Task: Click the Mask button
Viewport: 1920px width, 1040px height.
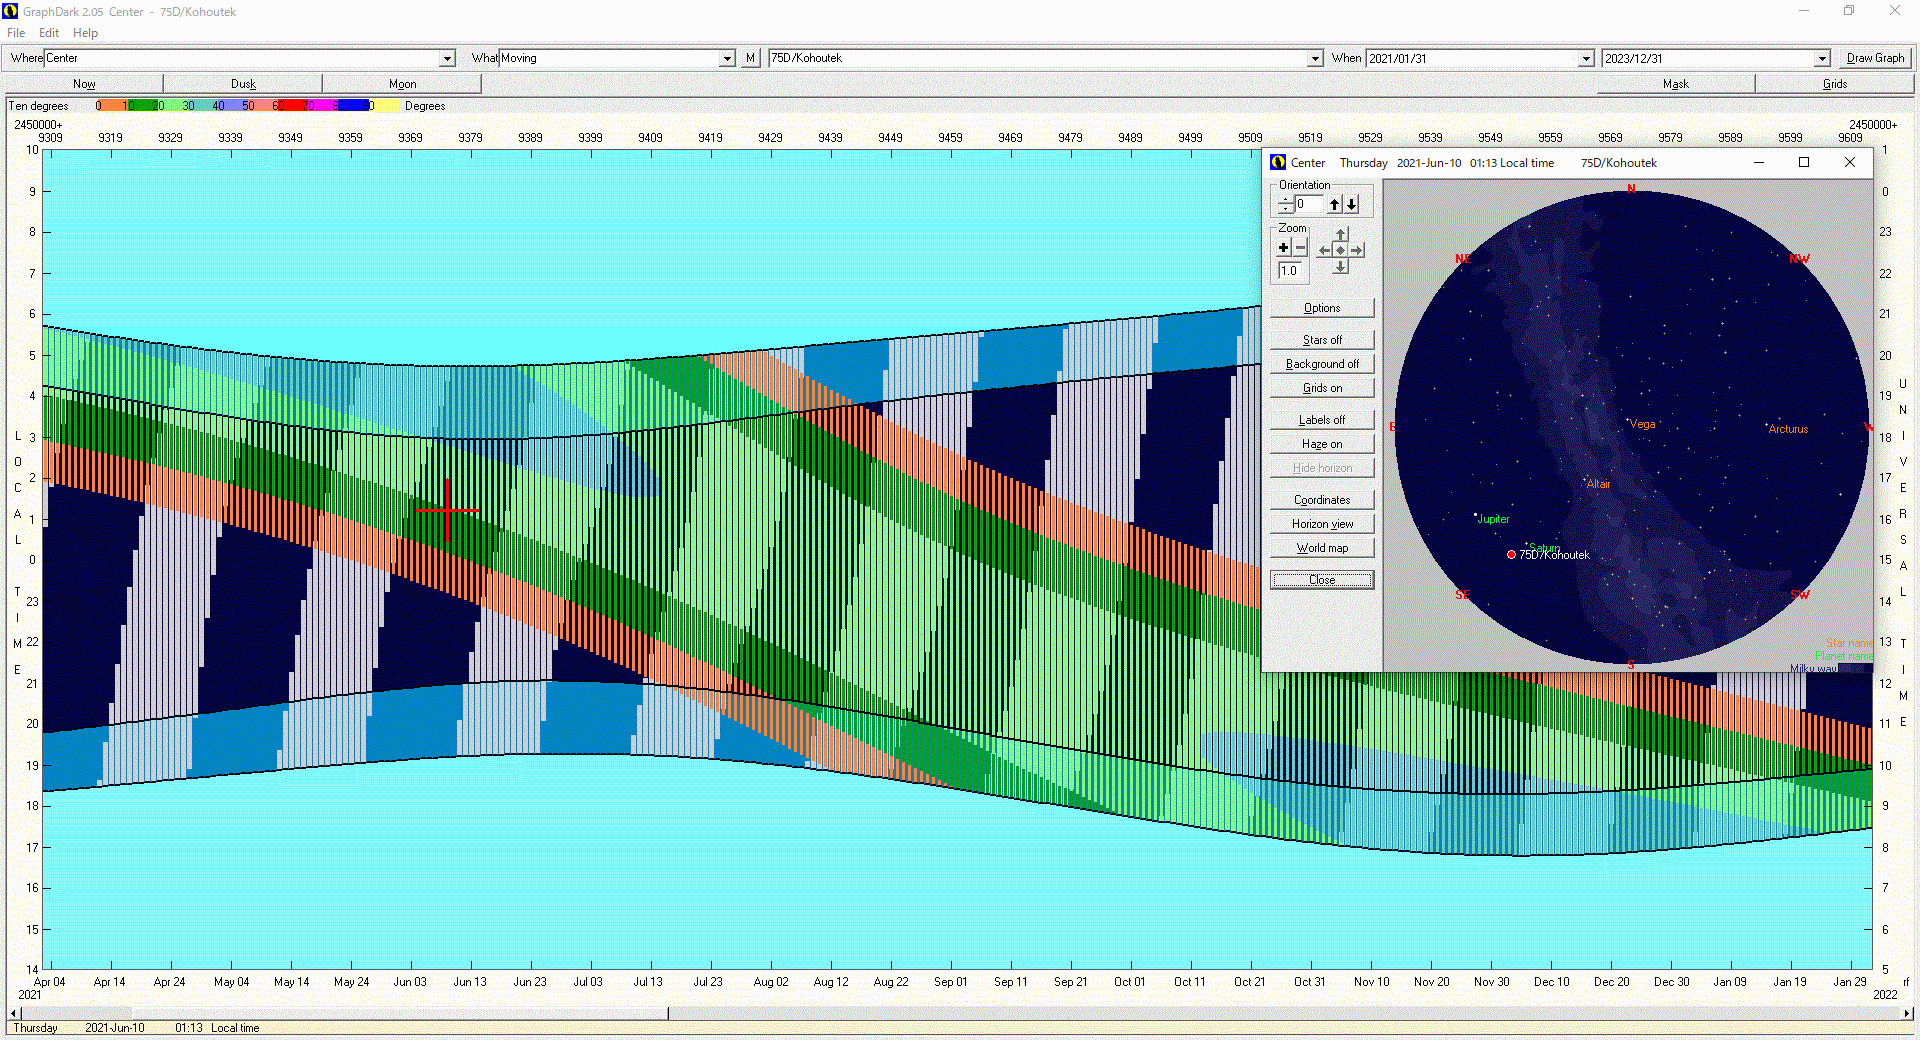Action: click(1676, 84)
